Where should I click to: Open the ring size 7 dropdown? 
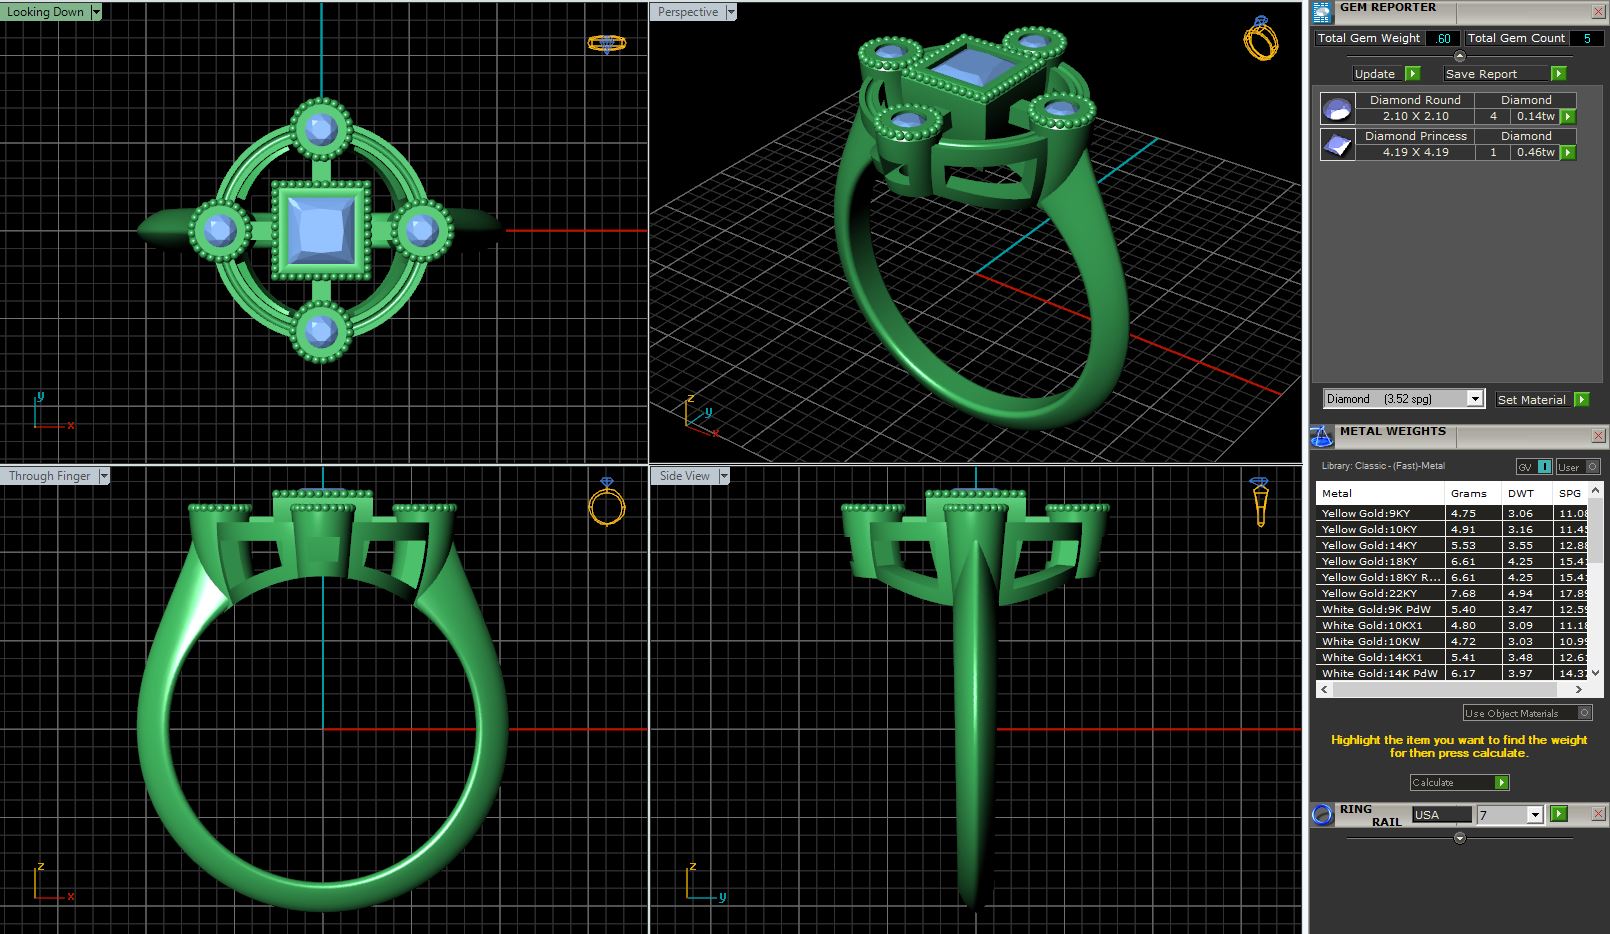pos(1534,815)
